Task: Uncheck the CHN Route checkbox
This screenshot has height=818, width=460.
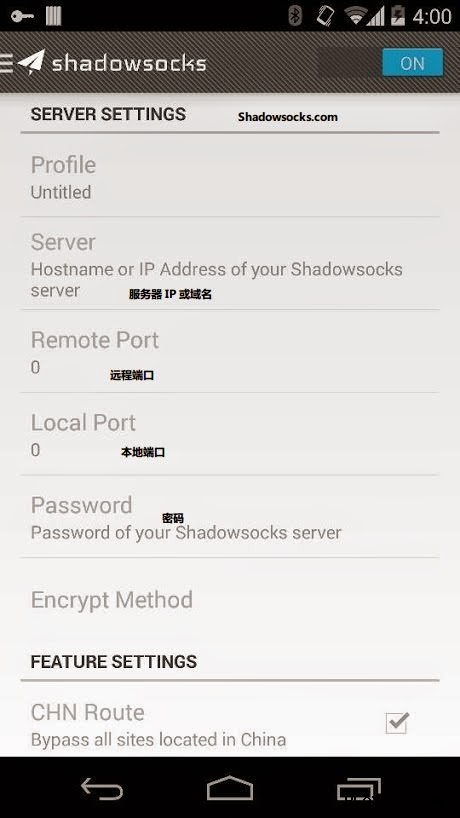Action: click(397, 723)
